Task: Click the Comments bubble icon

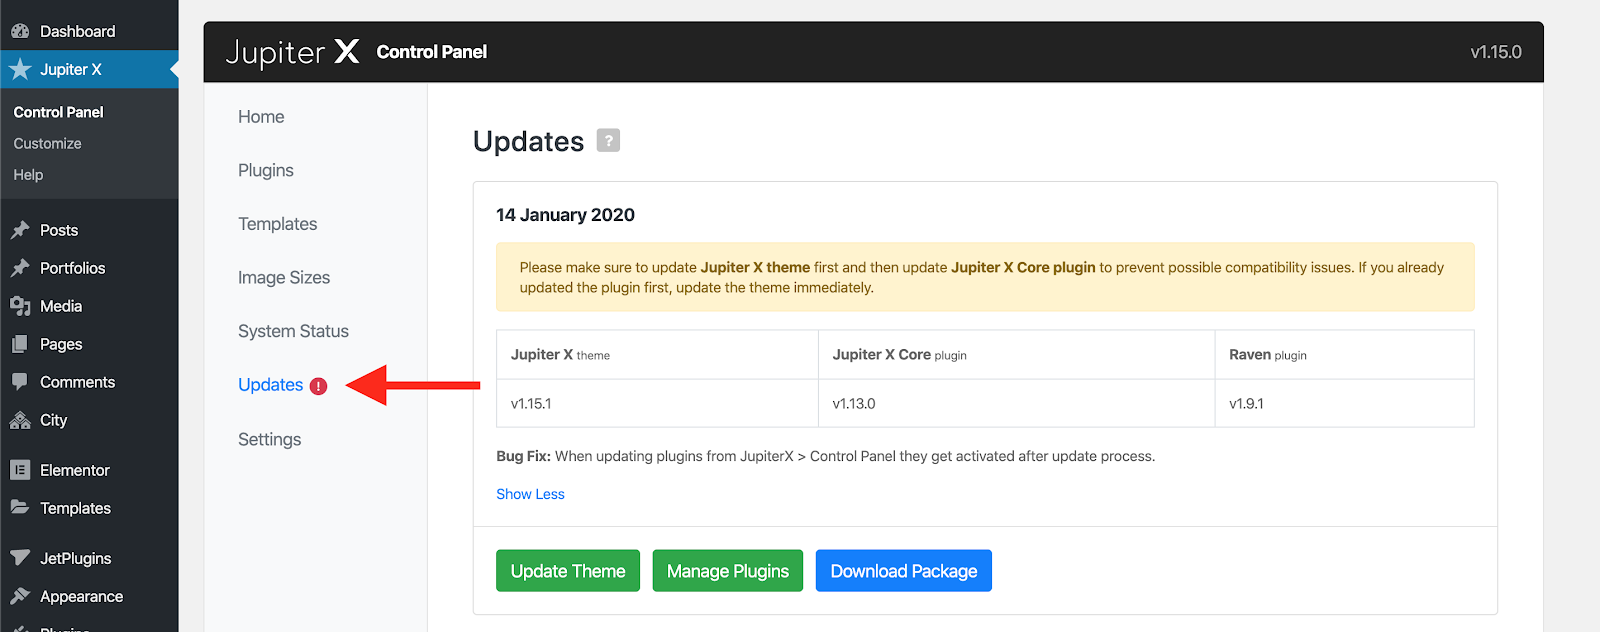Action: (x=20, y=382)
